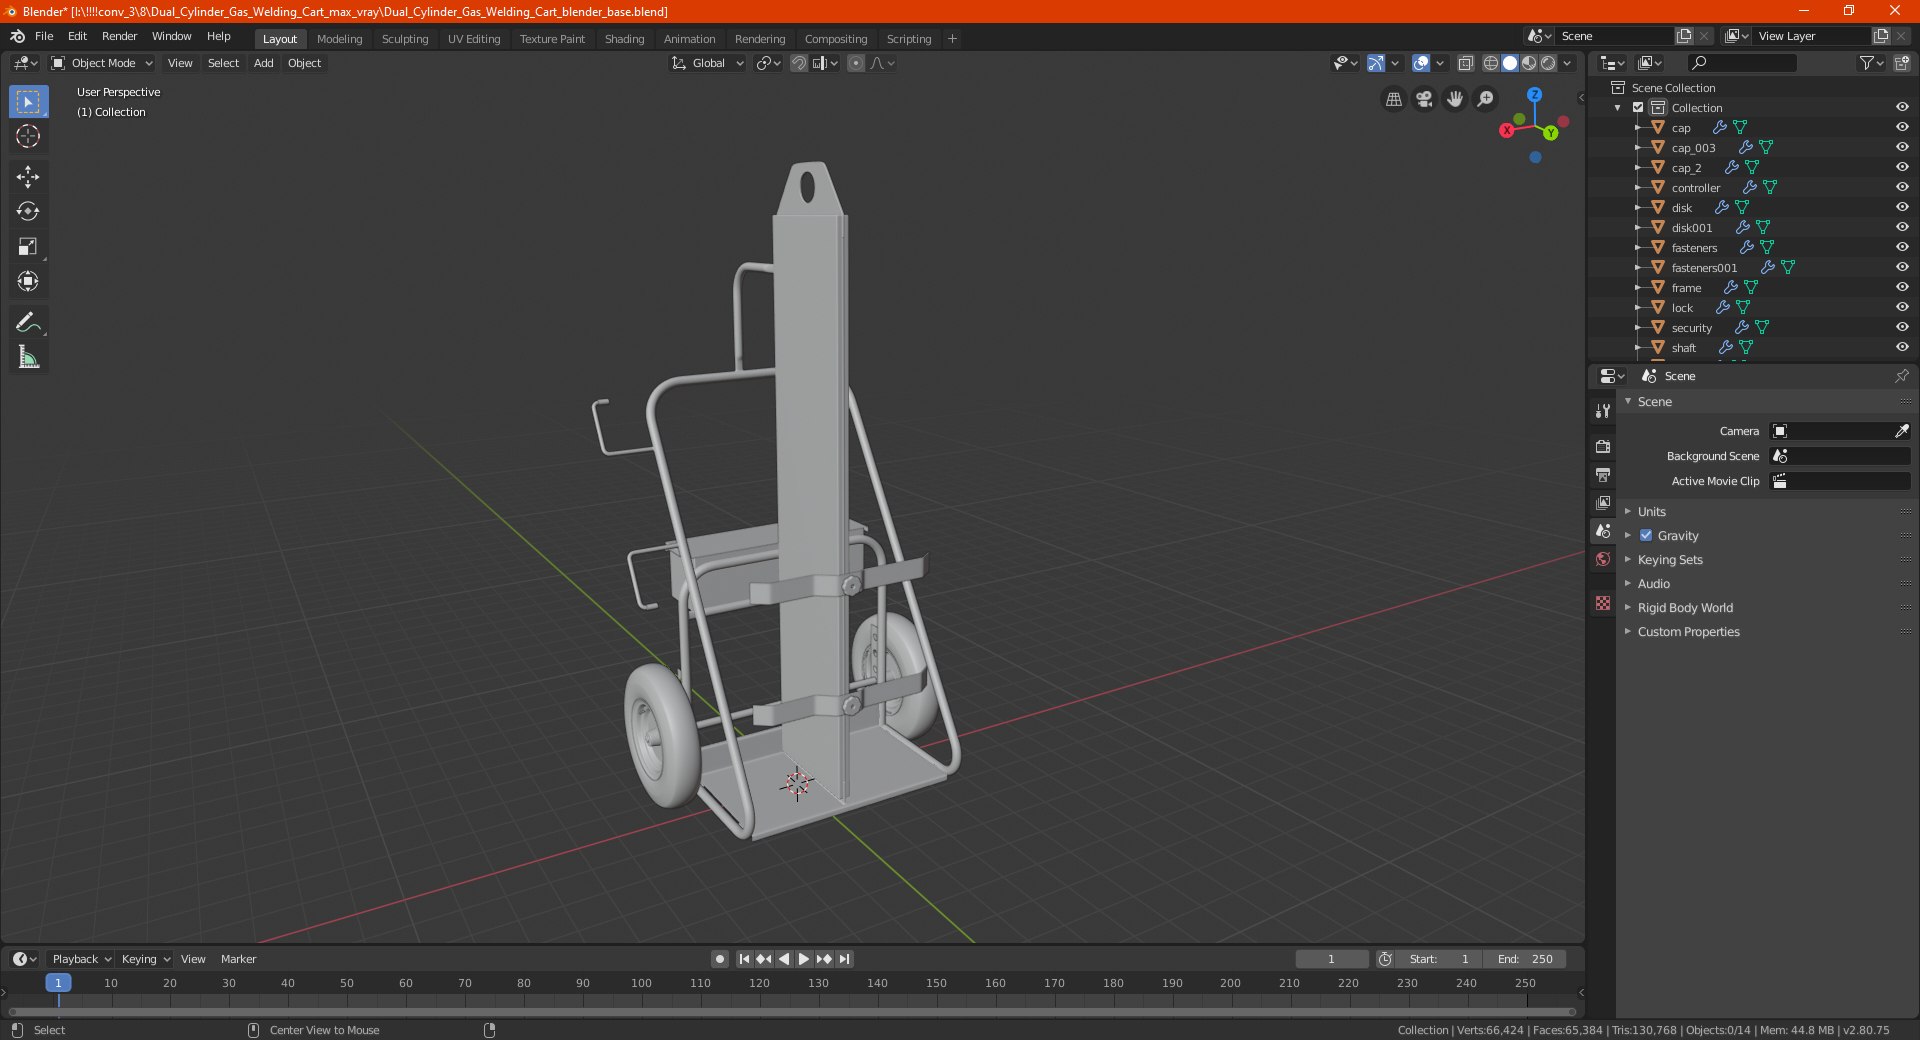Hide the frame object in outliner
The height and width of the screenshot is (1040, 1920).
click(1902, 287)
